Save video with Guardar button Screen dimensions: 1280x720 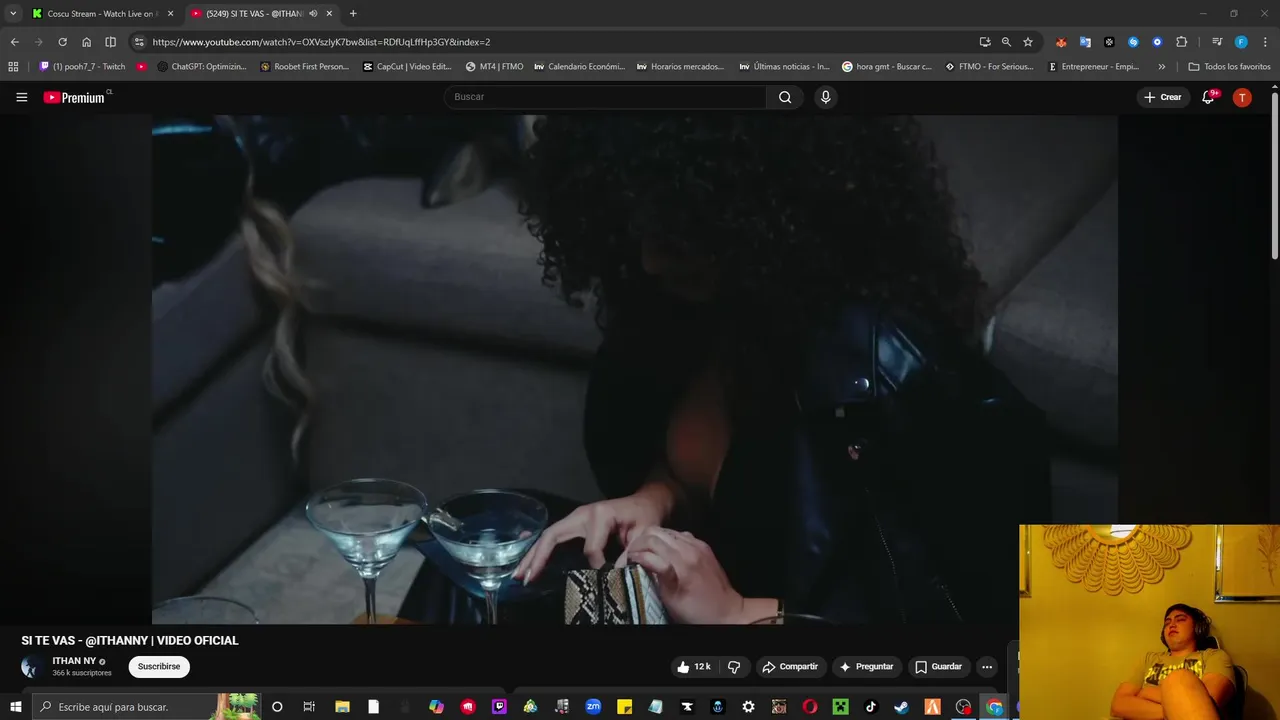coord(938,667)
